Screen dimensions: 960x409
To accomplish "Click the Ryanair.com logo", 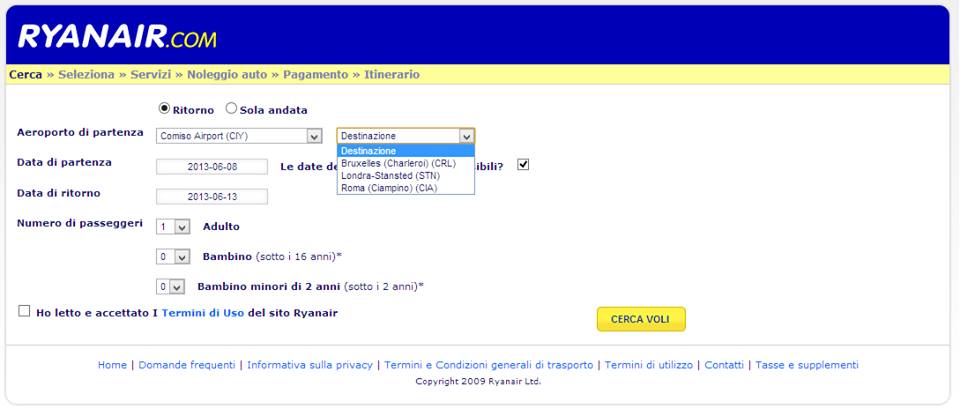I will (x=117, y=37).
